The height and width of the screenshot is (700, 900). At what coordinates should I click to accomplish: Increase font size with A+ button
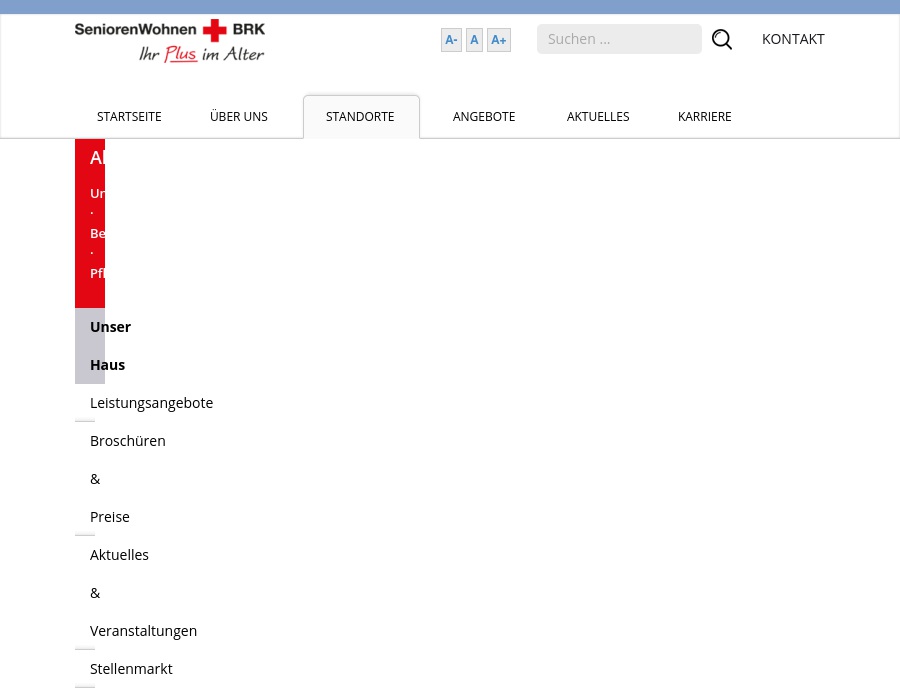(x=498, y=40)
